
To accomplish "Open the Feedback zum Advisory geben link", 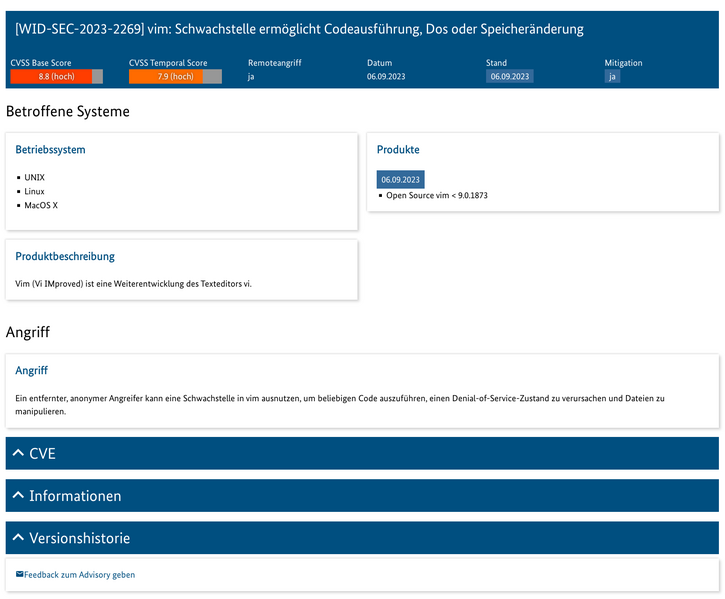I will click(79, 575).
